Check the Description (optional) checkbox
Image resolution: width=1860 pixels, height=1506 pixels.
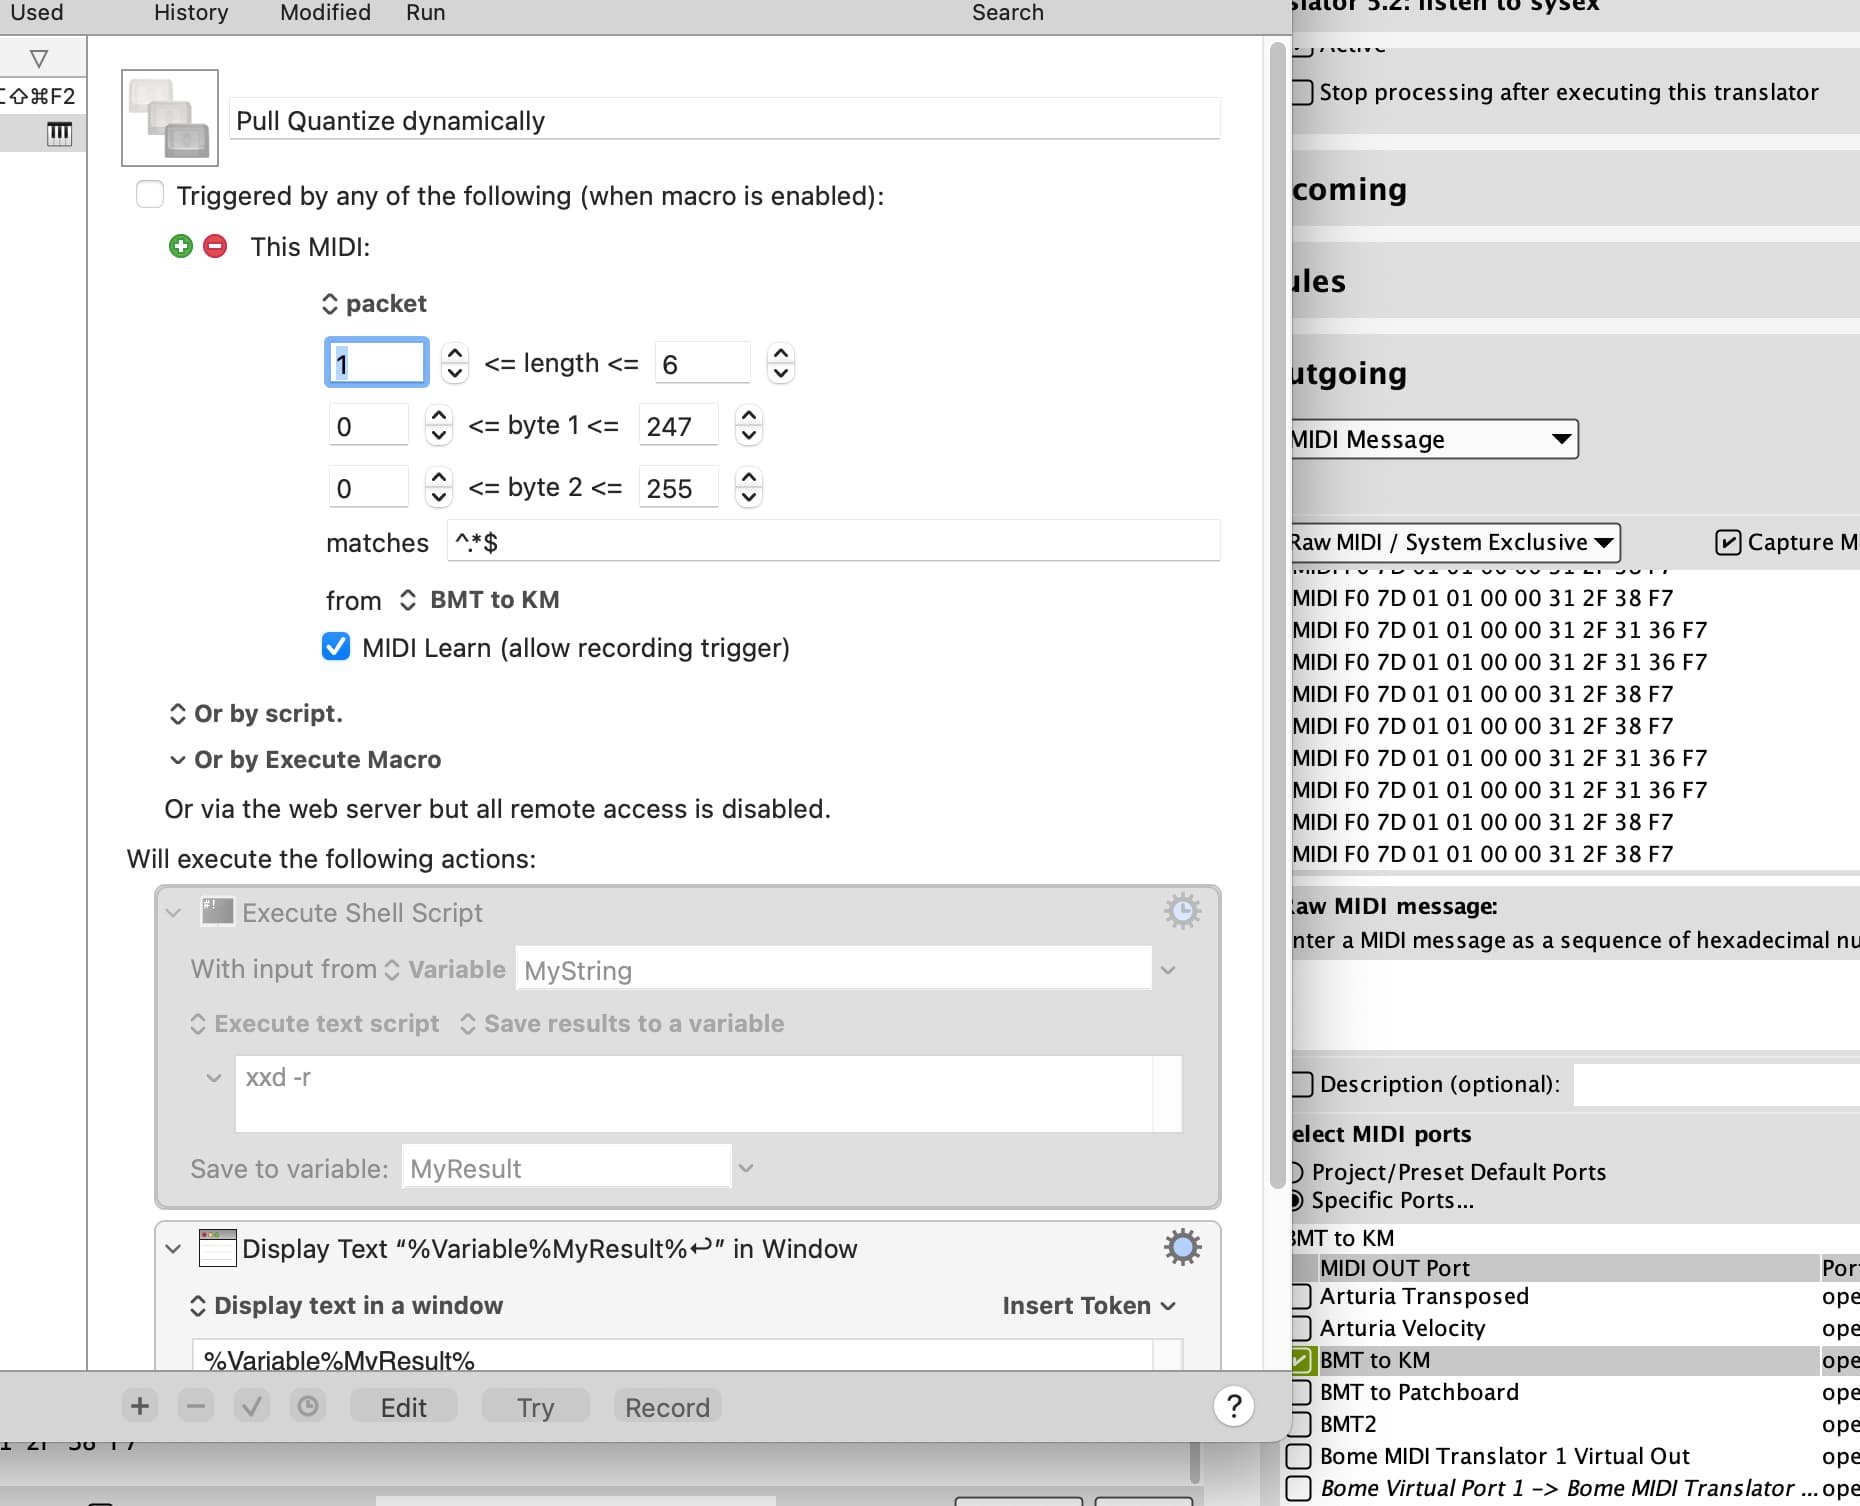(1301, 1084)
